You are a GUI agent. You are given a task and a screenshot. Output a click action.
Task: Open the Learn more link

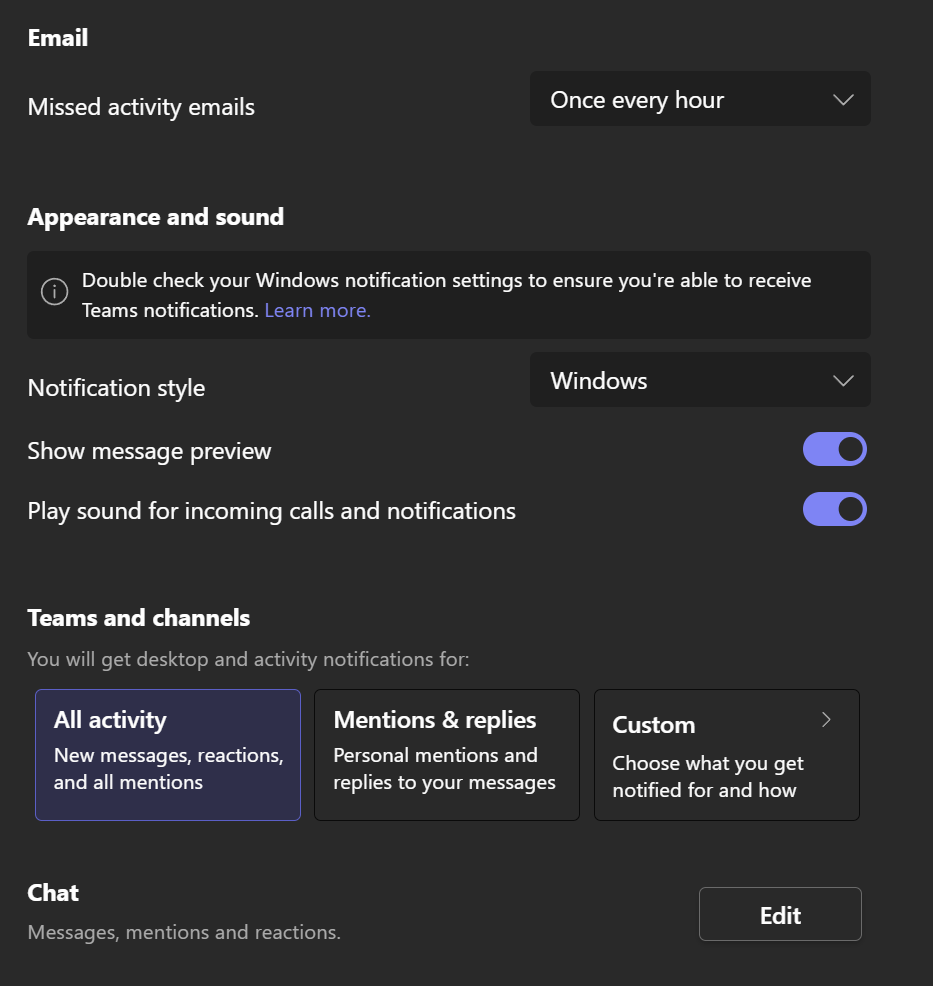click(317, 311)
